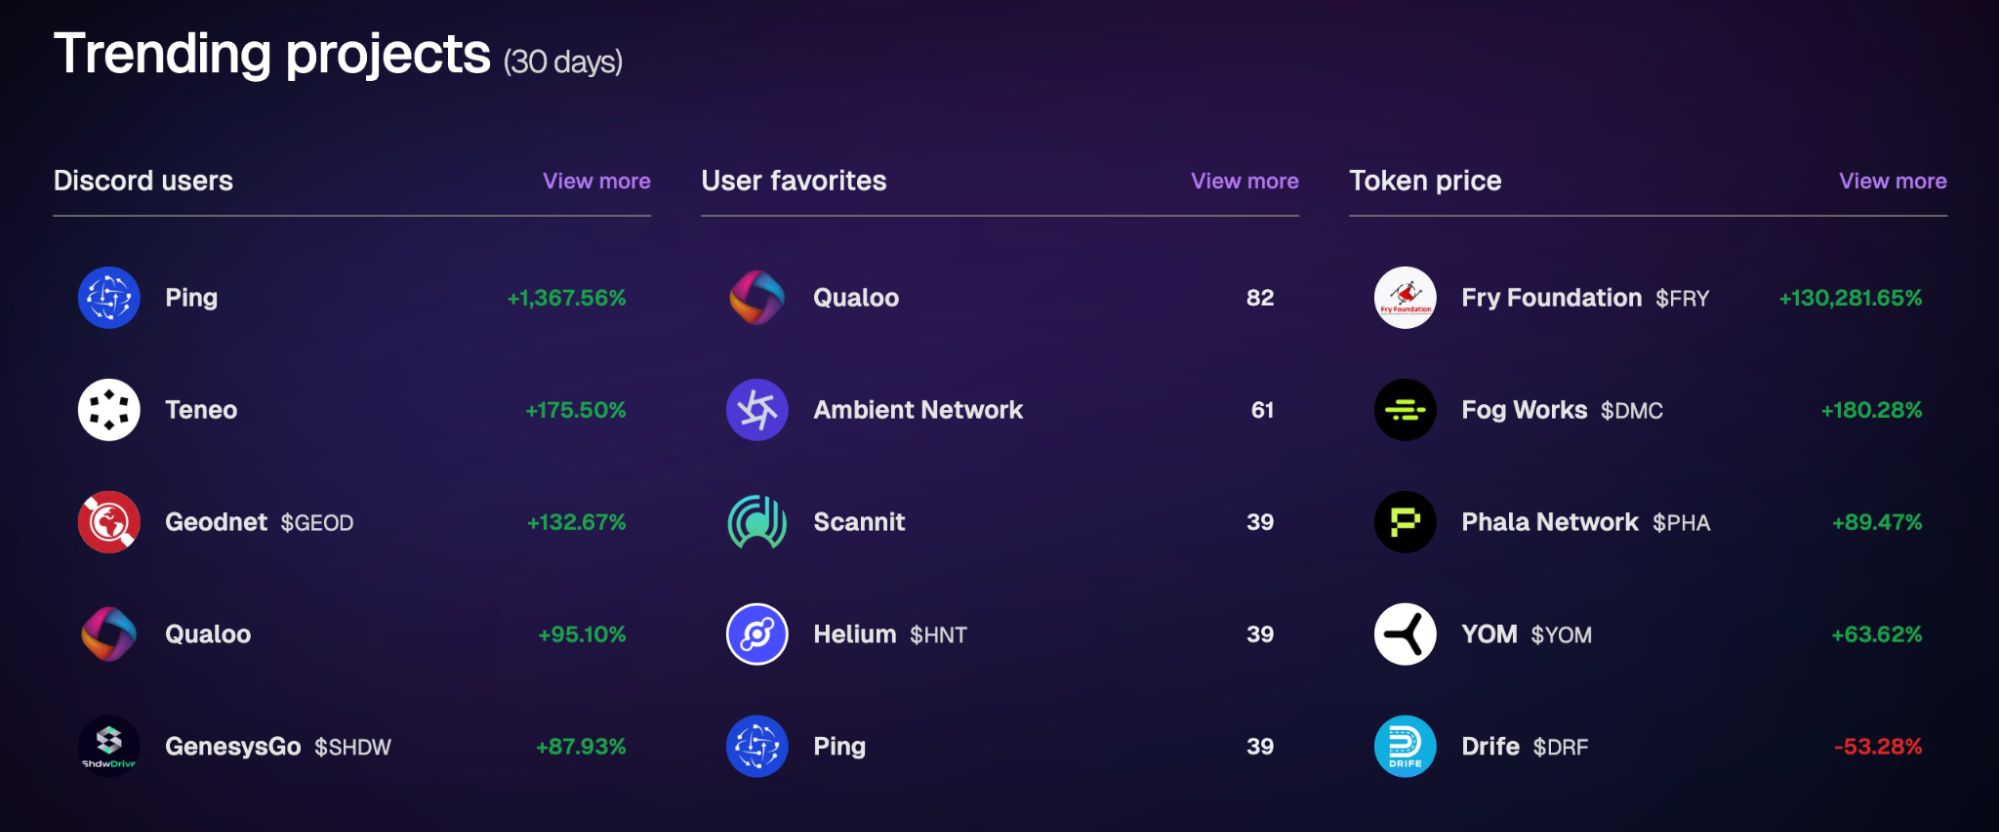Click the GenesysGo ShdwDrive logo
This screenshot has height=832, width=1999.
tap(109, 746)
